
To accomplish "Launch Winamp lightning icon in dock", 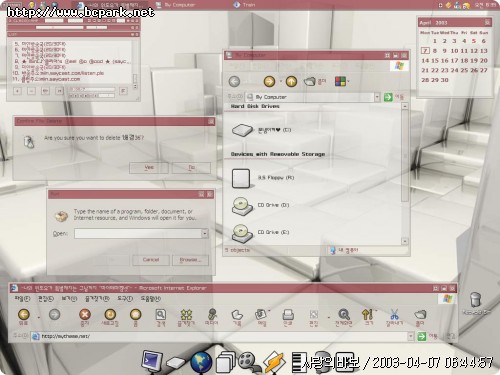I will pyautogui.click(x=274, y=362).
